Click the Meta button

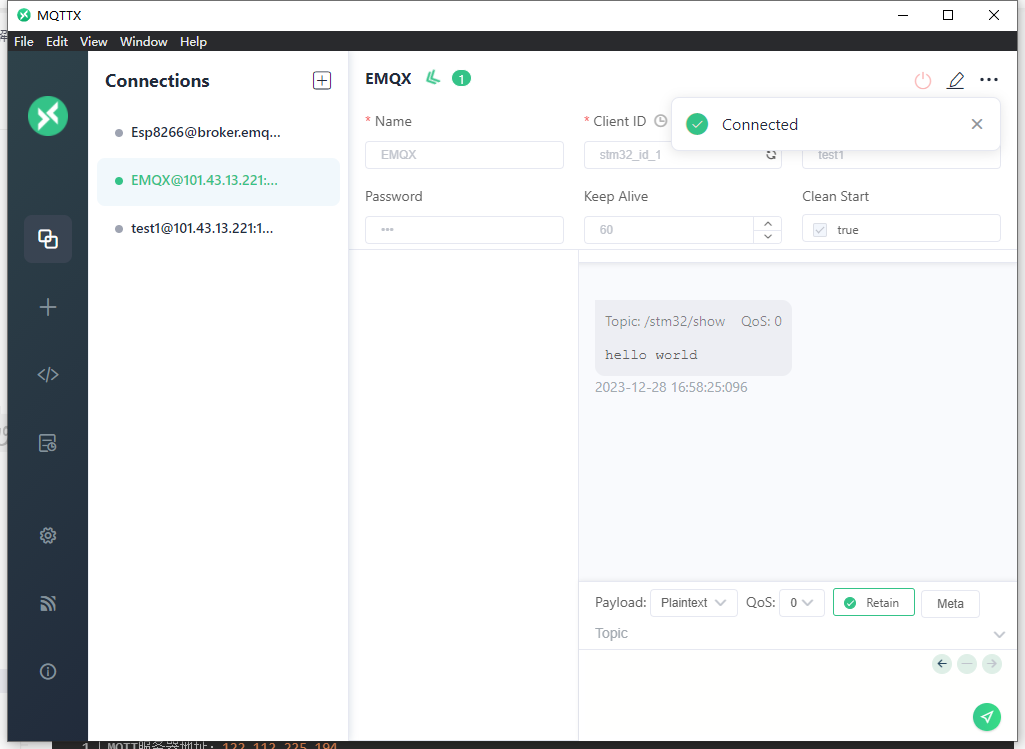[x=950, y=603]
